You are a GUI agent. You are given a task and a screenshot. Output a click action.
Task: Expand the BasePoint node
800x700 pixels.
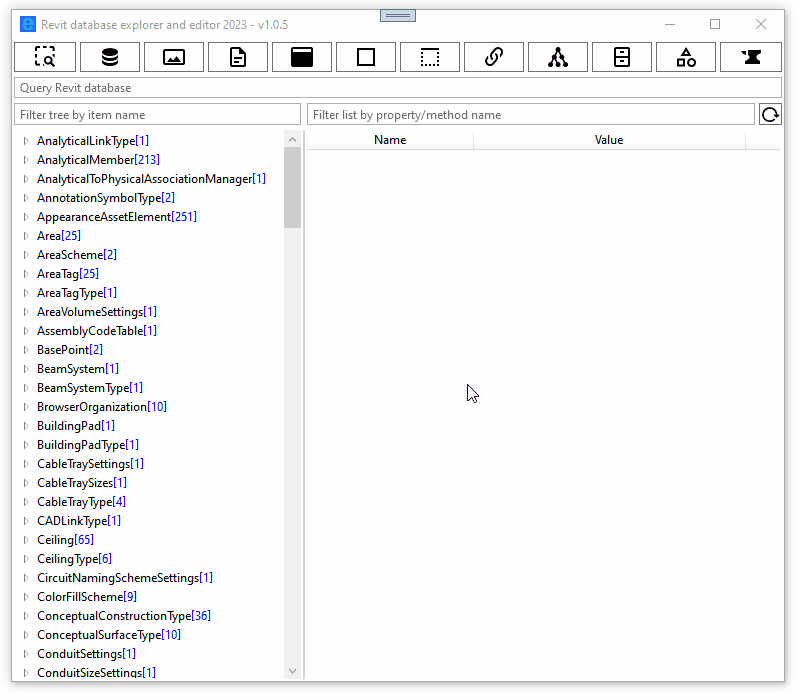tap(26, 350)
